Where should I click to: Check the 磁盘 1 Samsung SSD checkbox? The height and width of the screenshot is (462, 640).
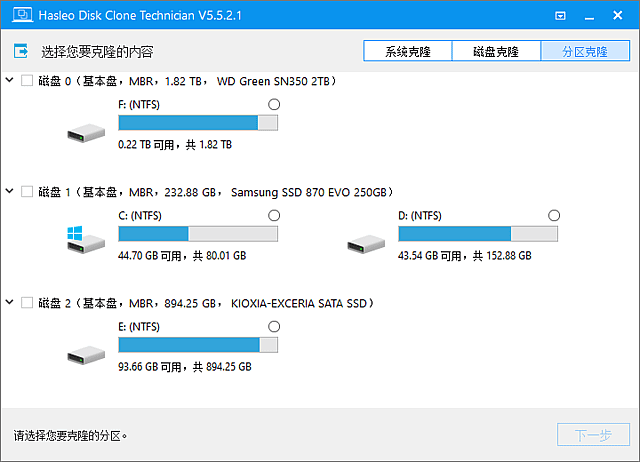coord(27,191)
